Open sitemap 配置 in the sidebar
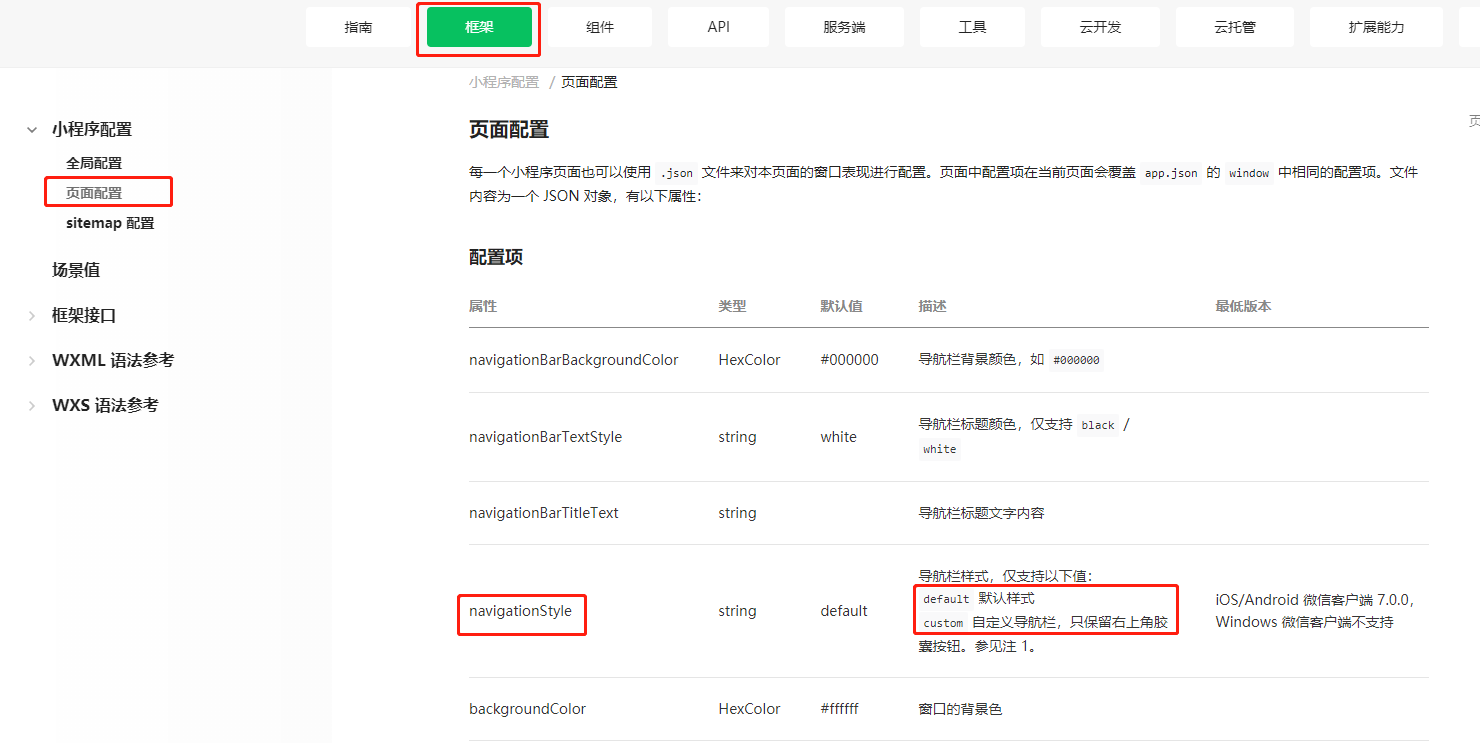Viewport: 1480px width, 743px height. 110,223
